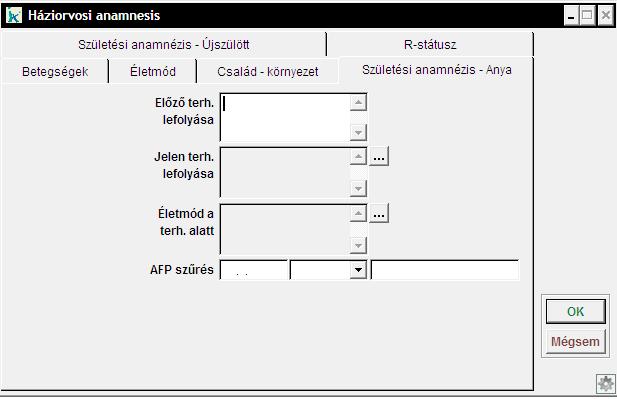Focus the Előző terh. lefolyása text area
The height and width of the screenshot is (399, 617).
pos(285,117)
